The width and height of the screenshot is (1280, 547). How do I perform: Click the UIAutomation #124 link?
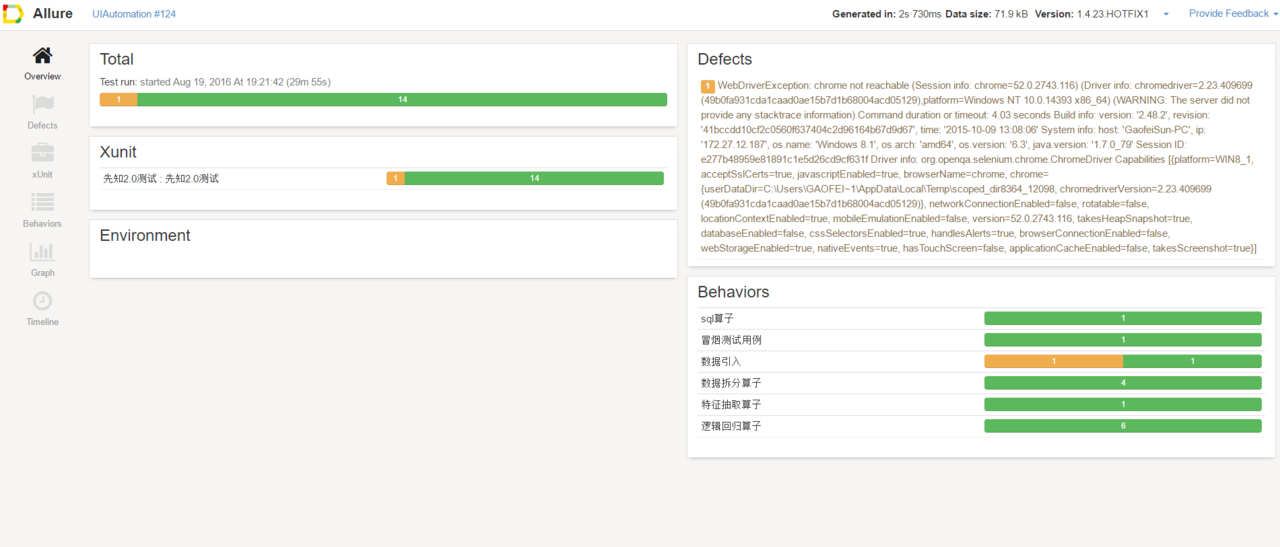[133, 14]
